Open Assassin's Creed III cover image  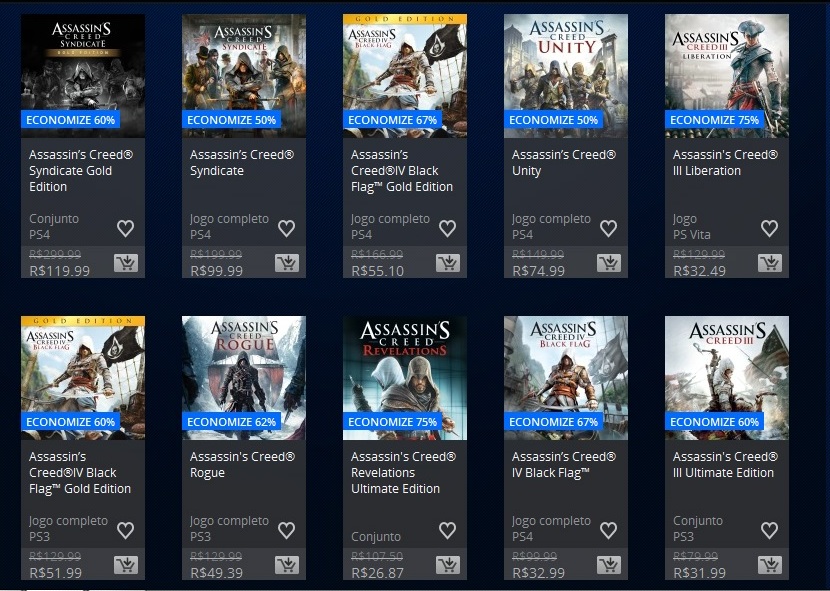726,378
